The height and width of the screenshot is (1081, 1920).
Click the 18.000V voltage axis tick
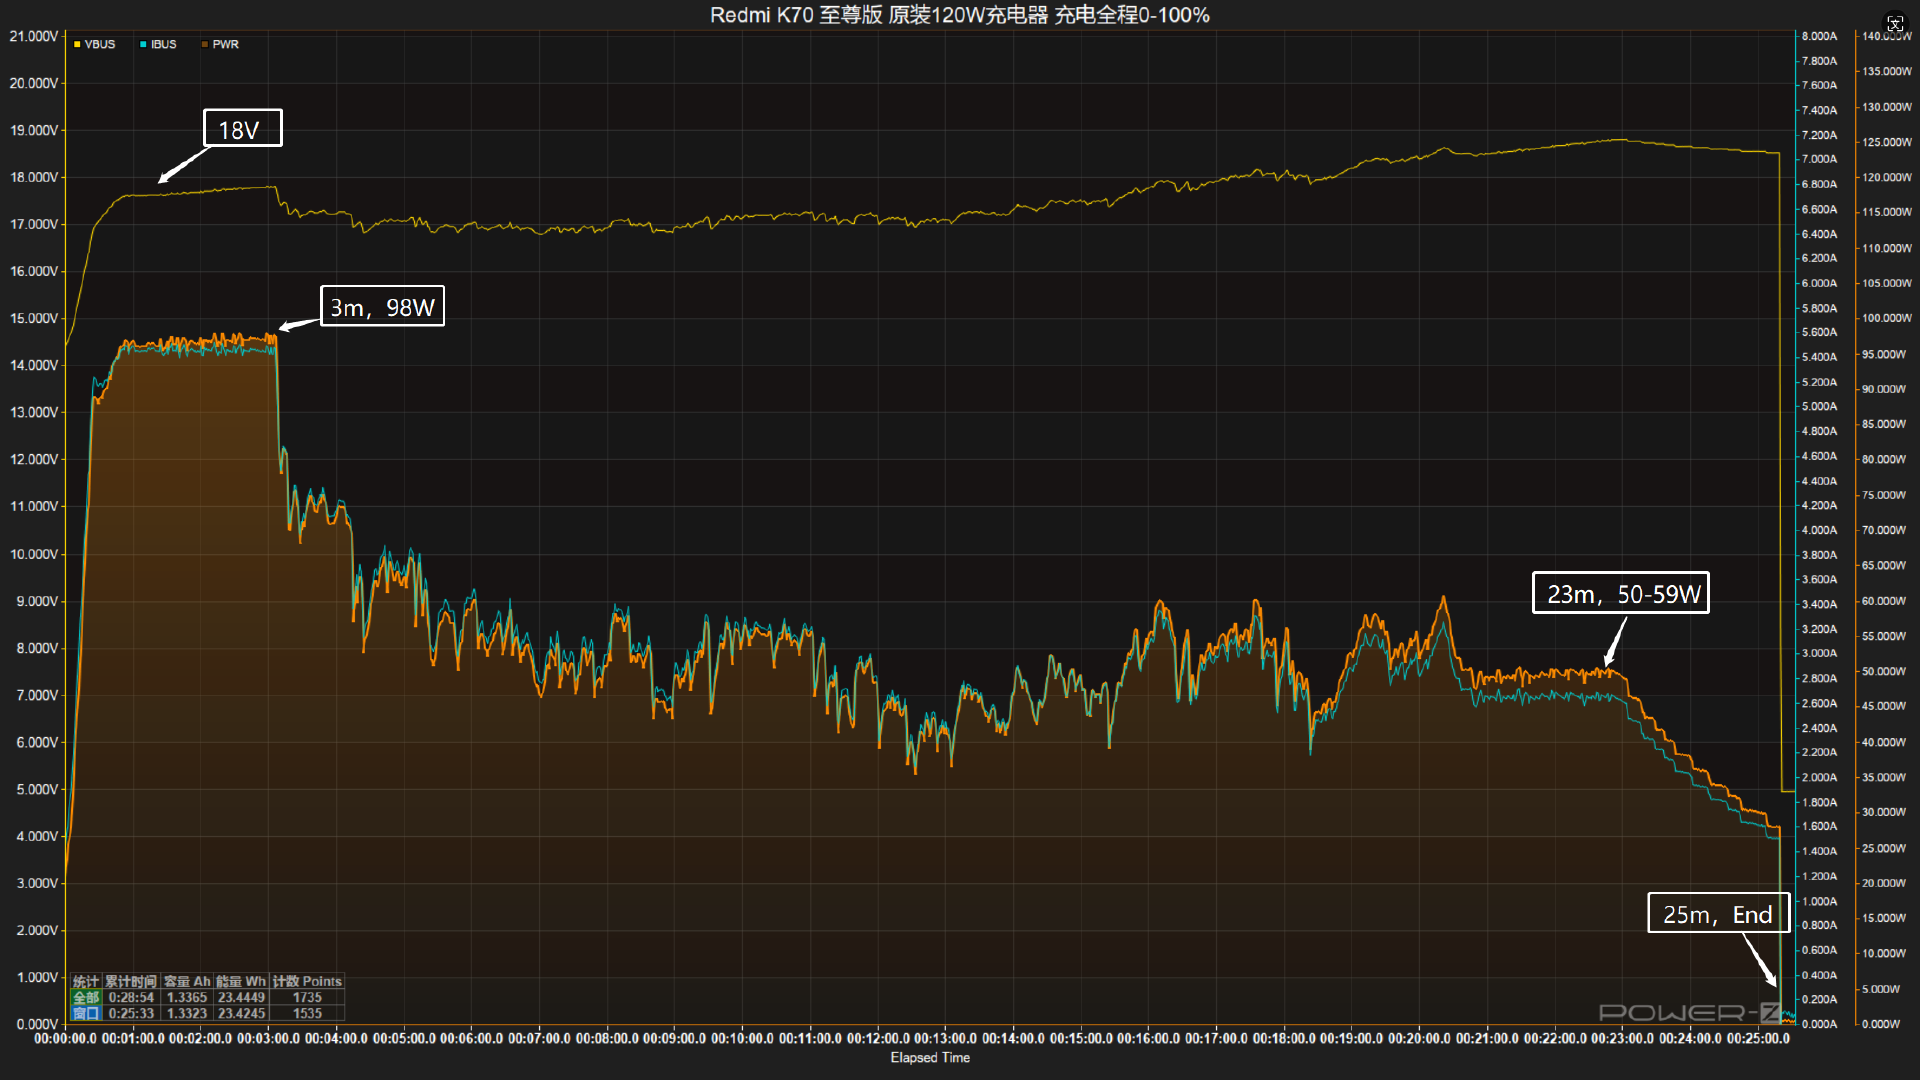pos(34,177)
